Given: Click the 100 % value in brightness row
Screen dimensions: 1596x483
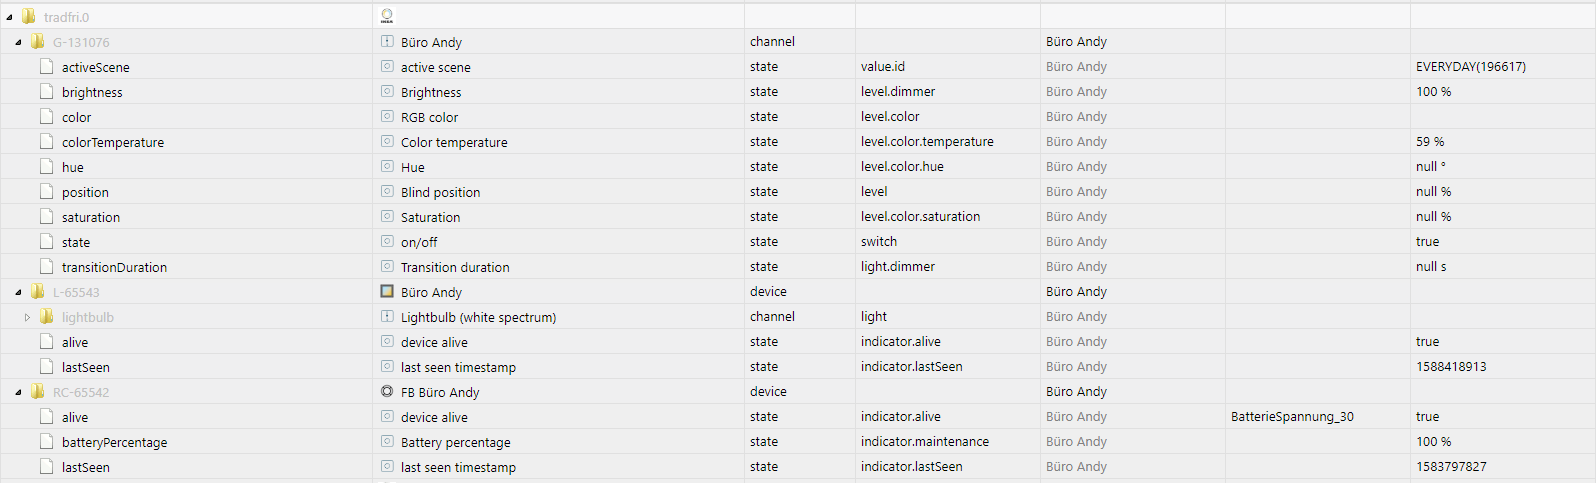Looking at the screenshot, I should [1433, 92].
